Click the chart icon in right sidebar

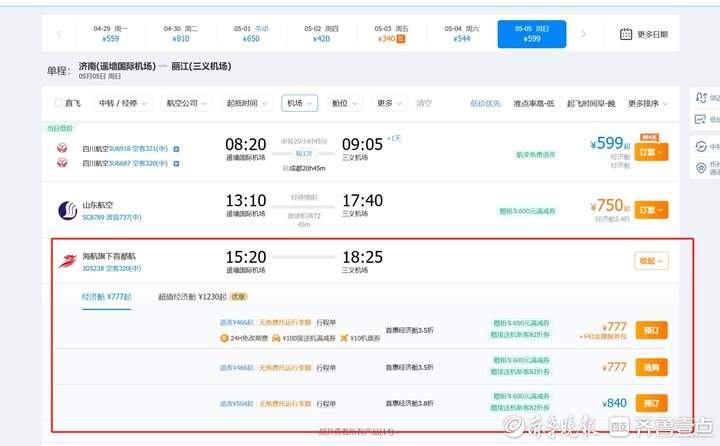click(x=700, y=119)
